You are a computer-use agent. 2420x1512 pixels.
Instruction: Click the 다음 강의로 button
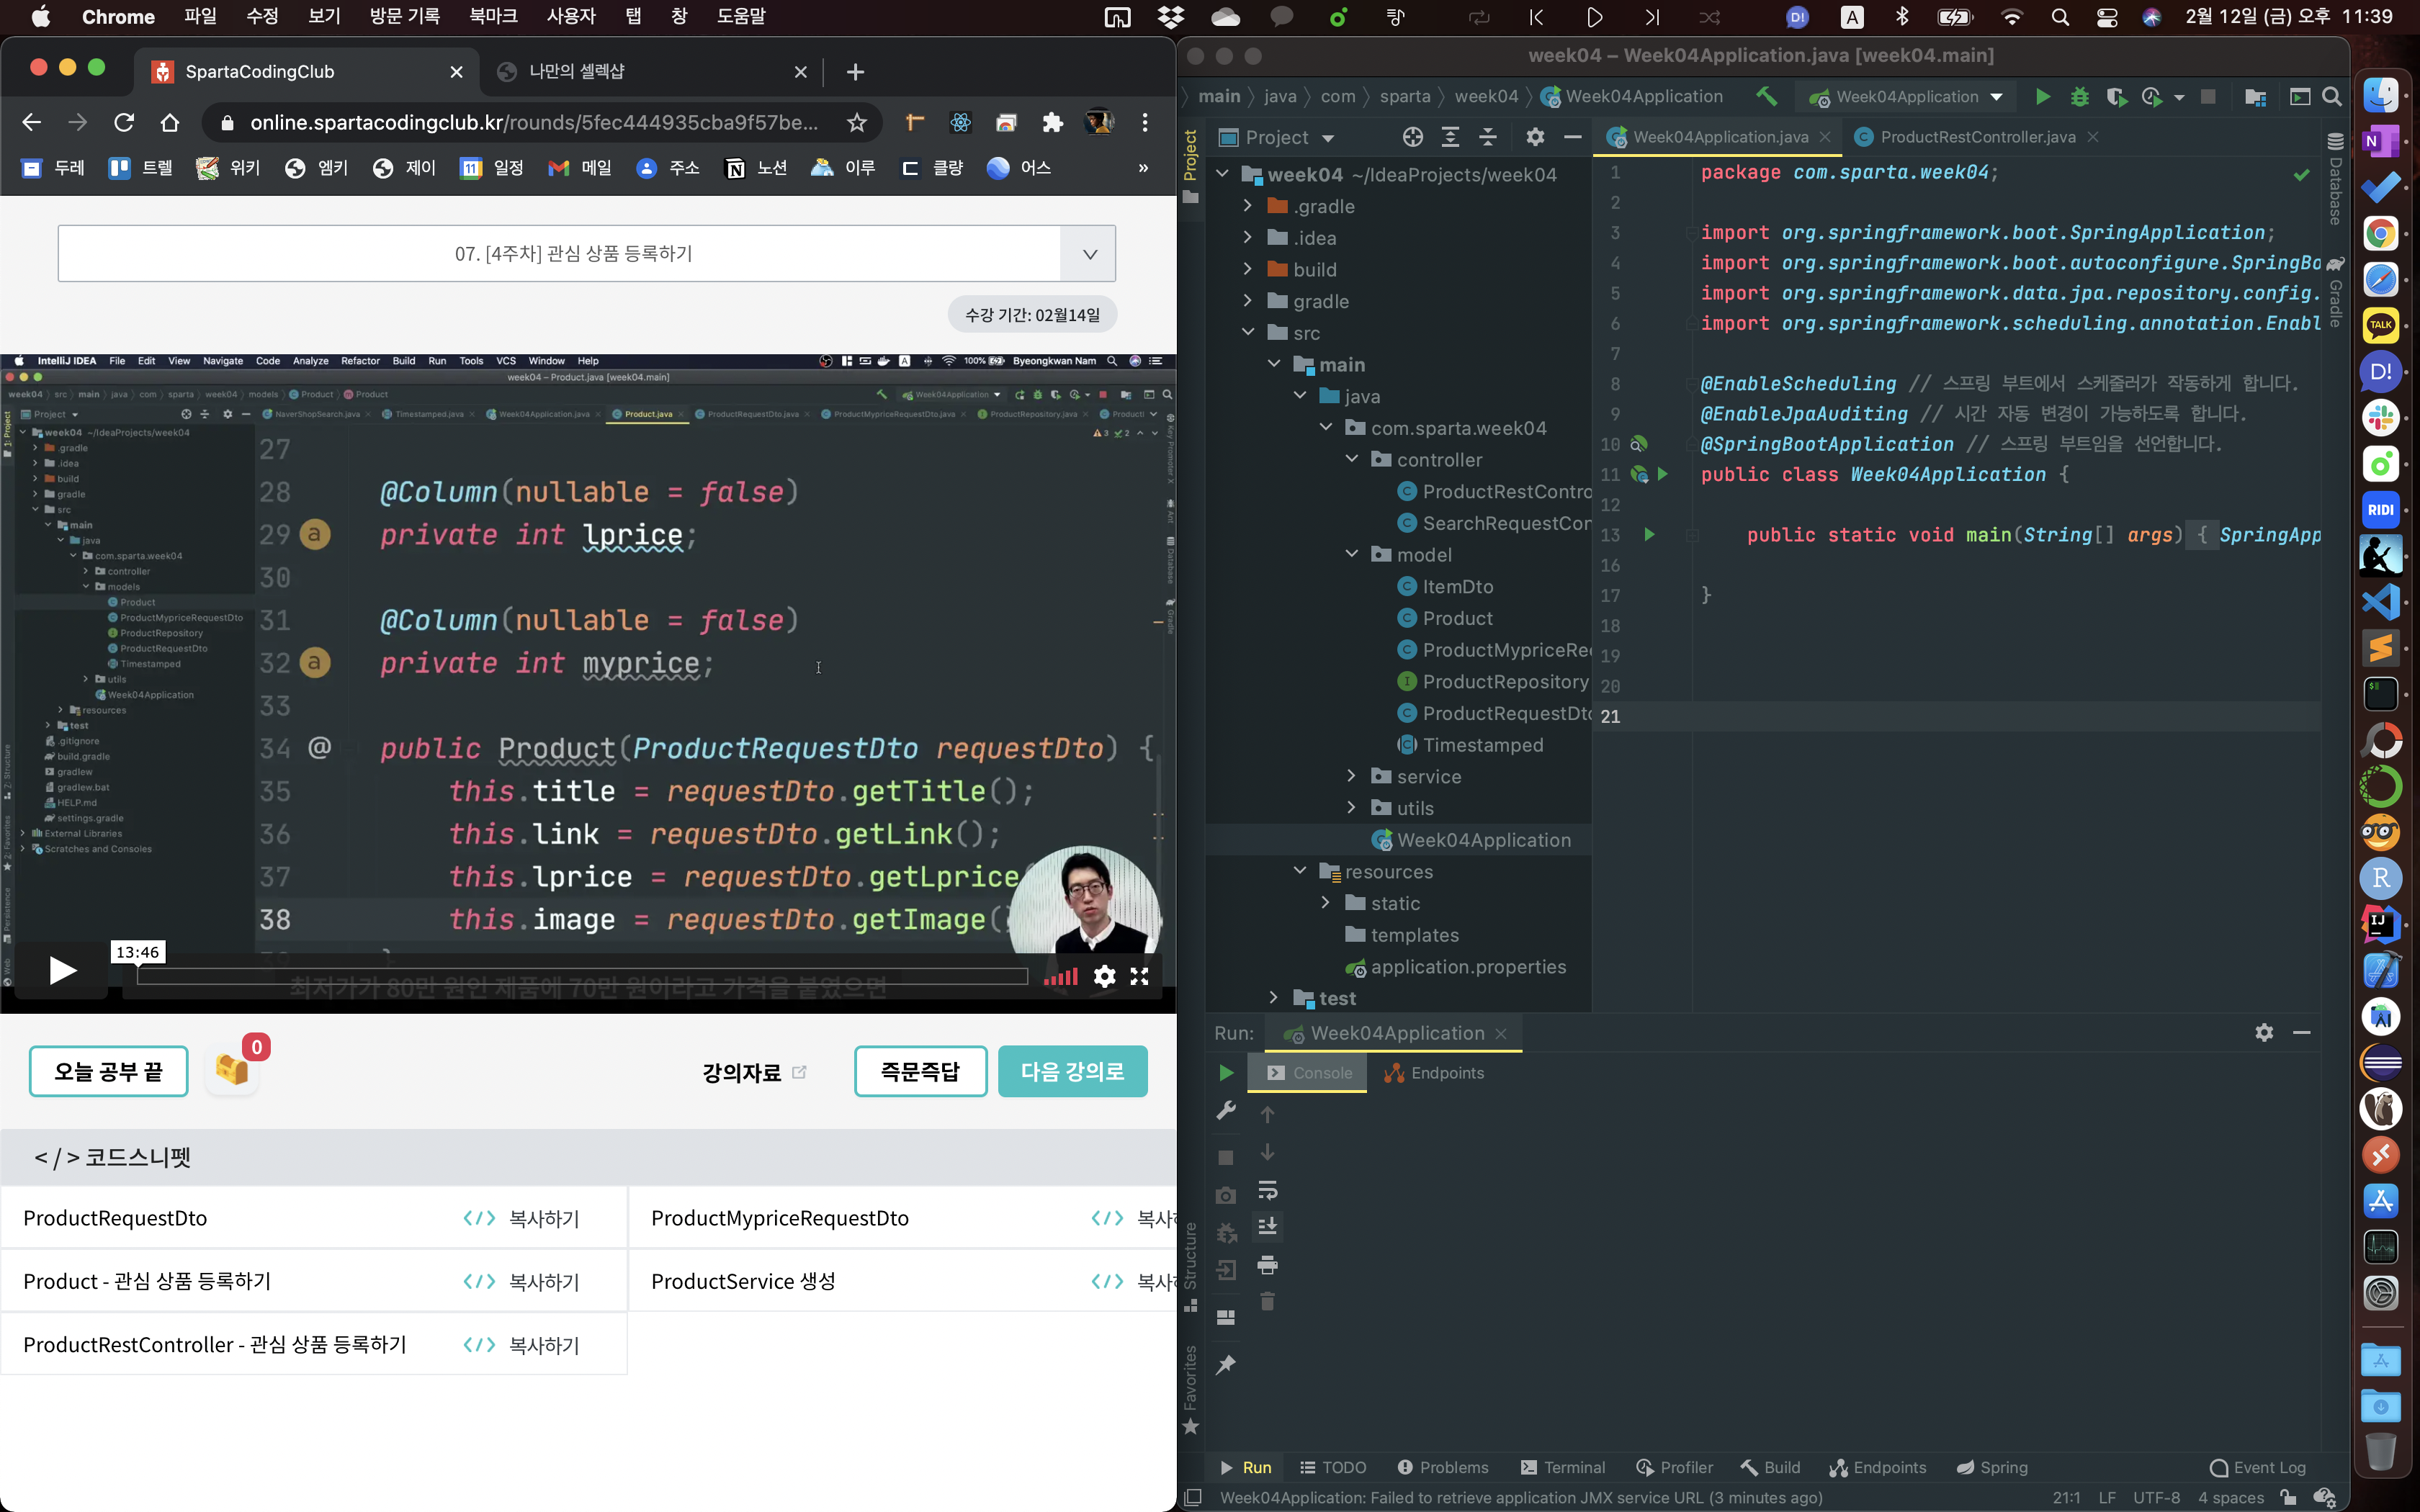[x=1072, y=1072]
